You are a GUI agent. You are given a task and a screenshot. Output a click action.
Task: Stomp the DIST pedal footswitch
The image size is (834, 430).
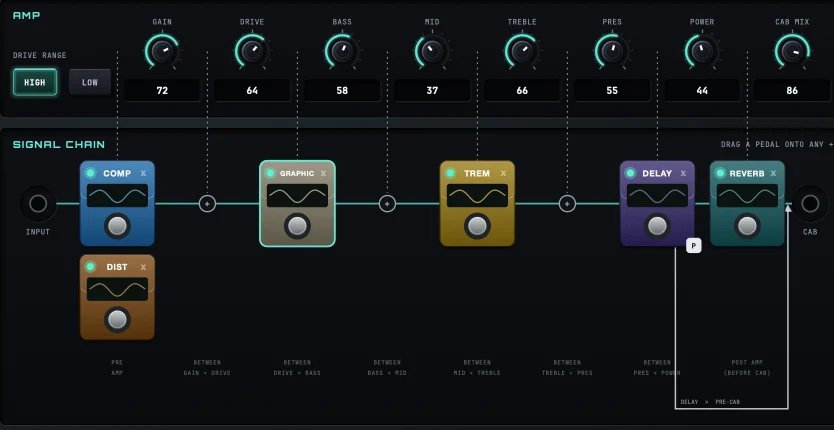(x=118, y=320)
